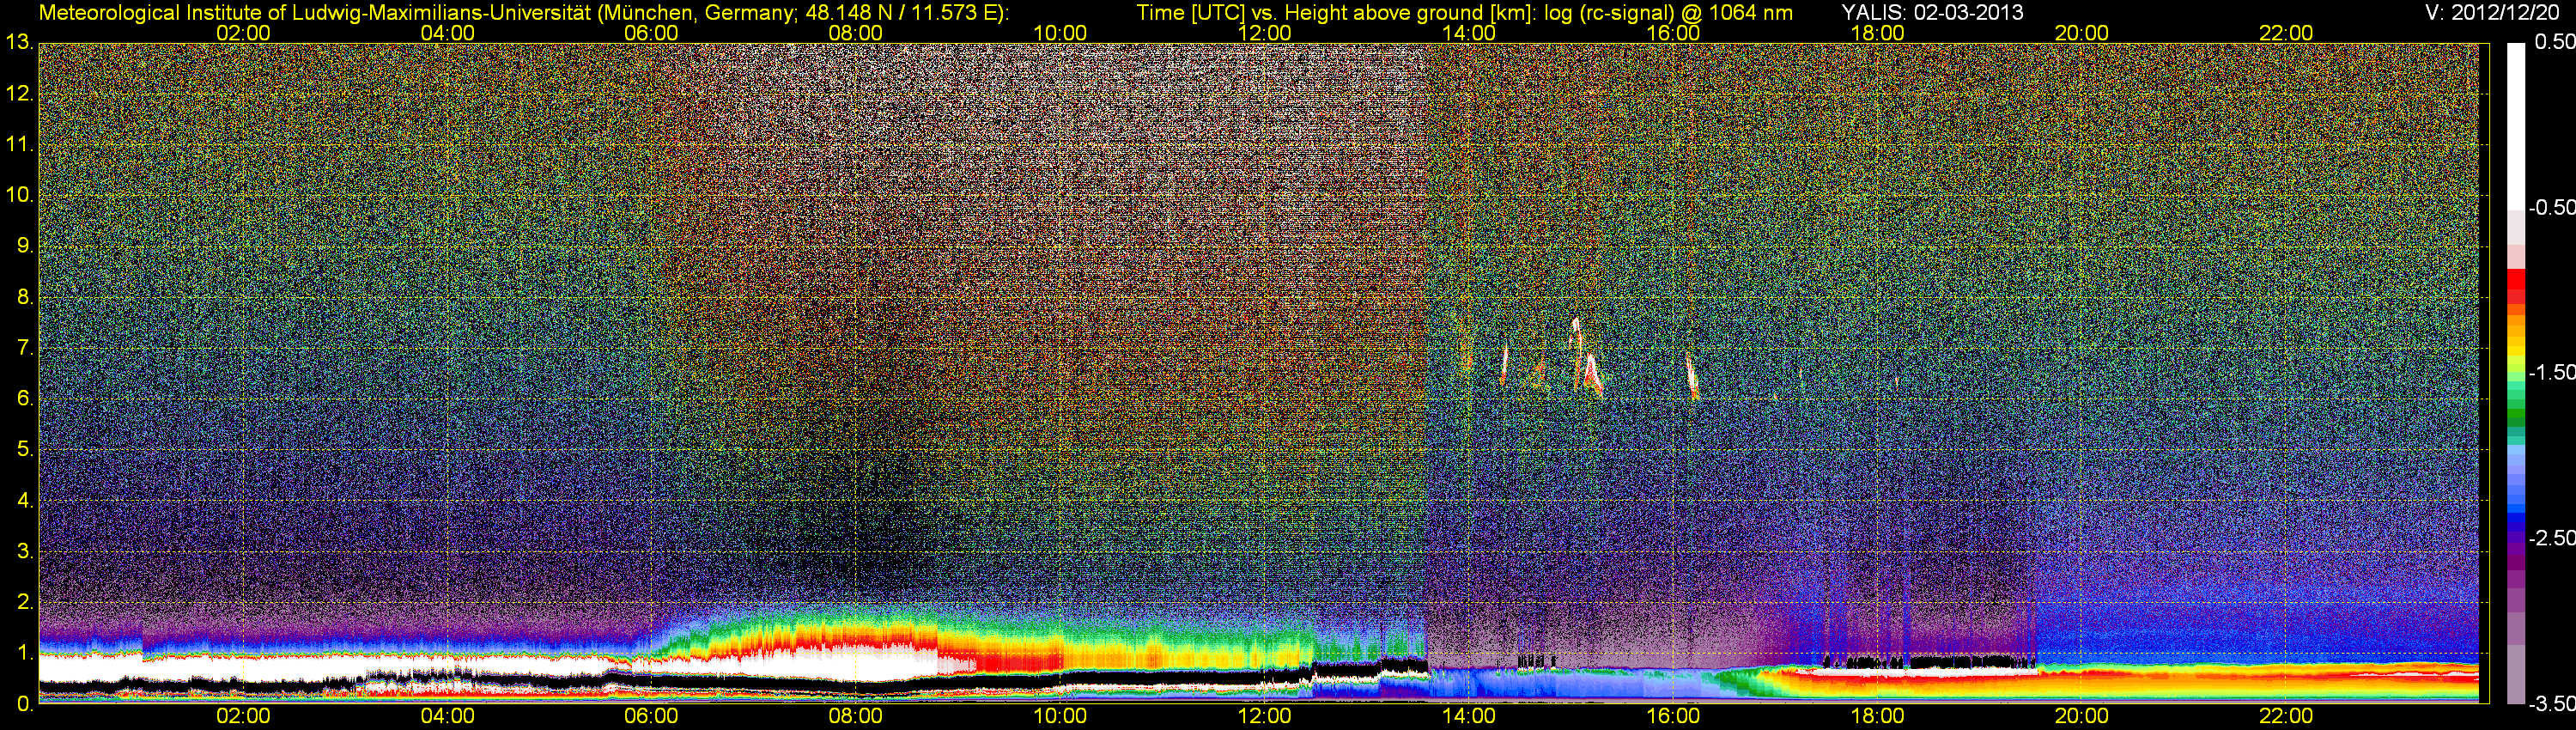Click the 20:00 label on the top time axis
Viewport: 2576px width, 730px height.
(x=2082, y=33)
